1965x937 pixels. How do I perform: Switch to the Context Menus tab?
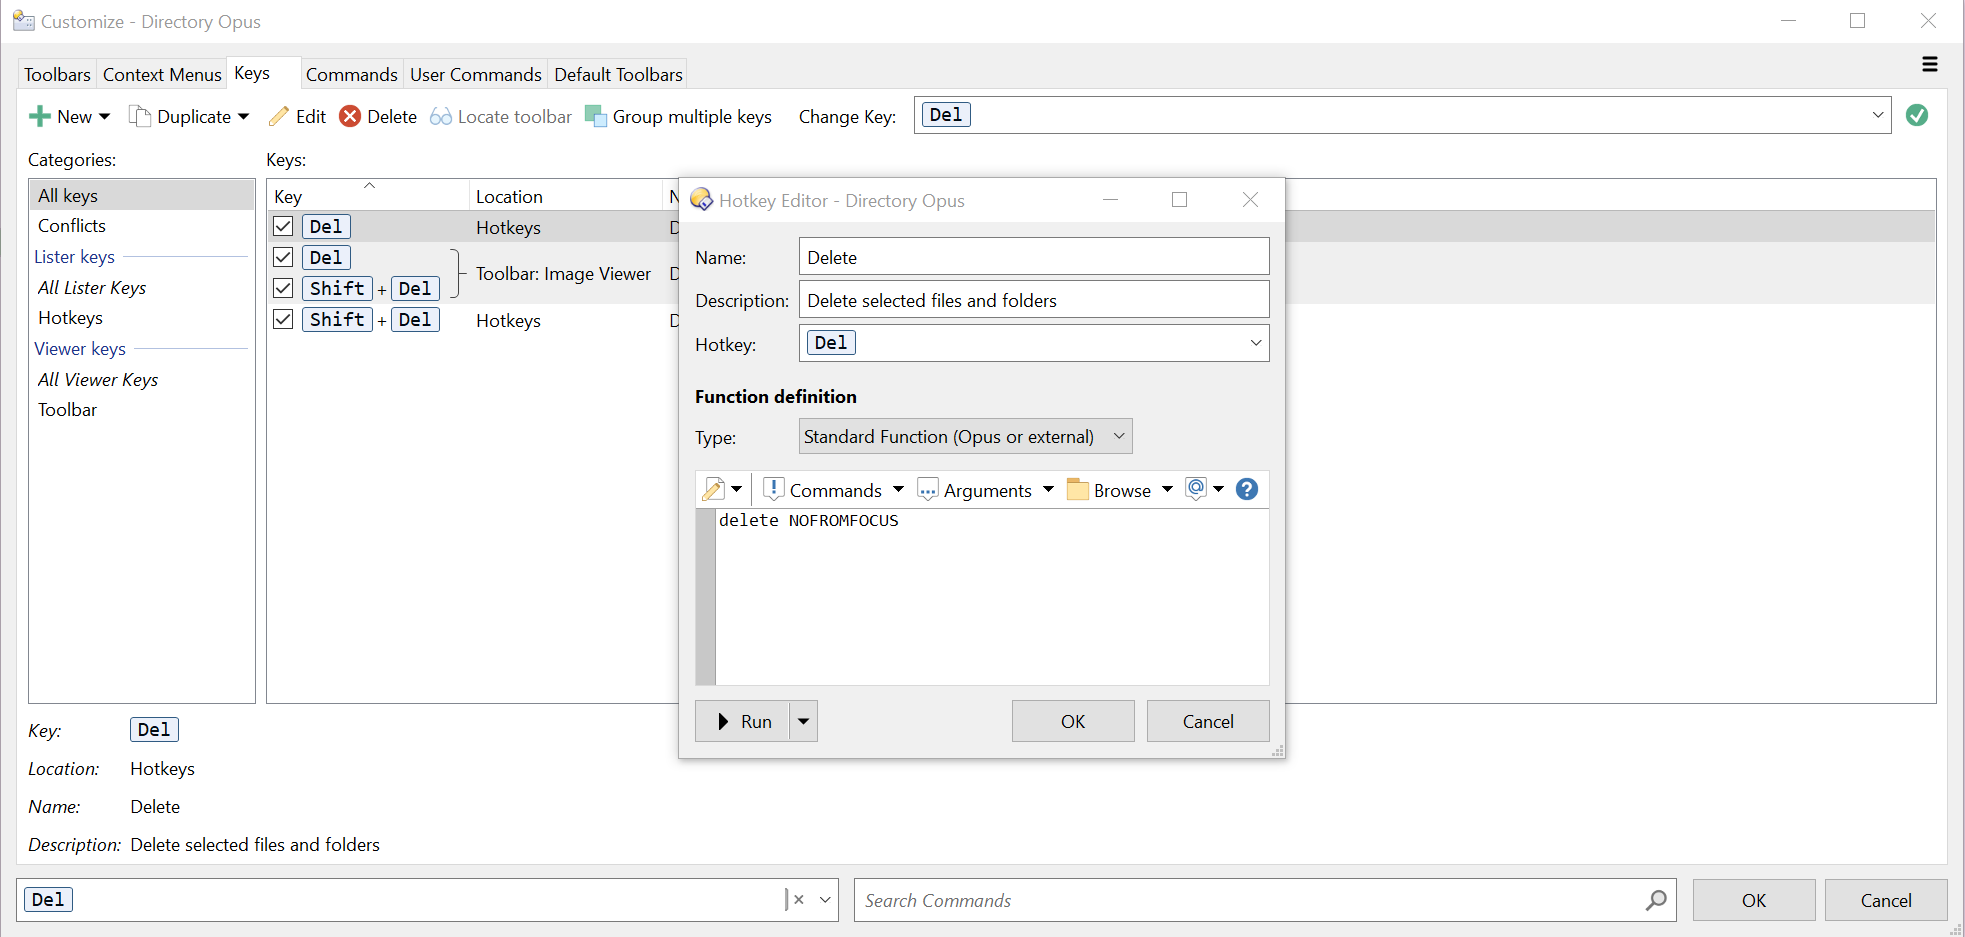(162, 74)
